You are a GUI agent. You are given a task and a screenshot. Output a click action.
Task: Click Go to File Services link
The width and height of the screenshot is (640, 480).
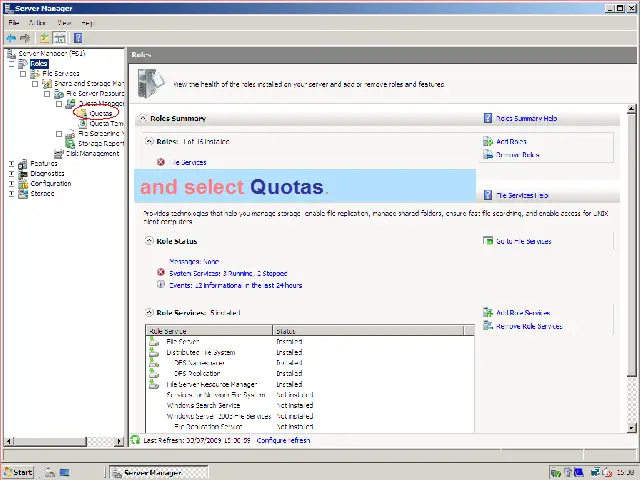(524, 241)
